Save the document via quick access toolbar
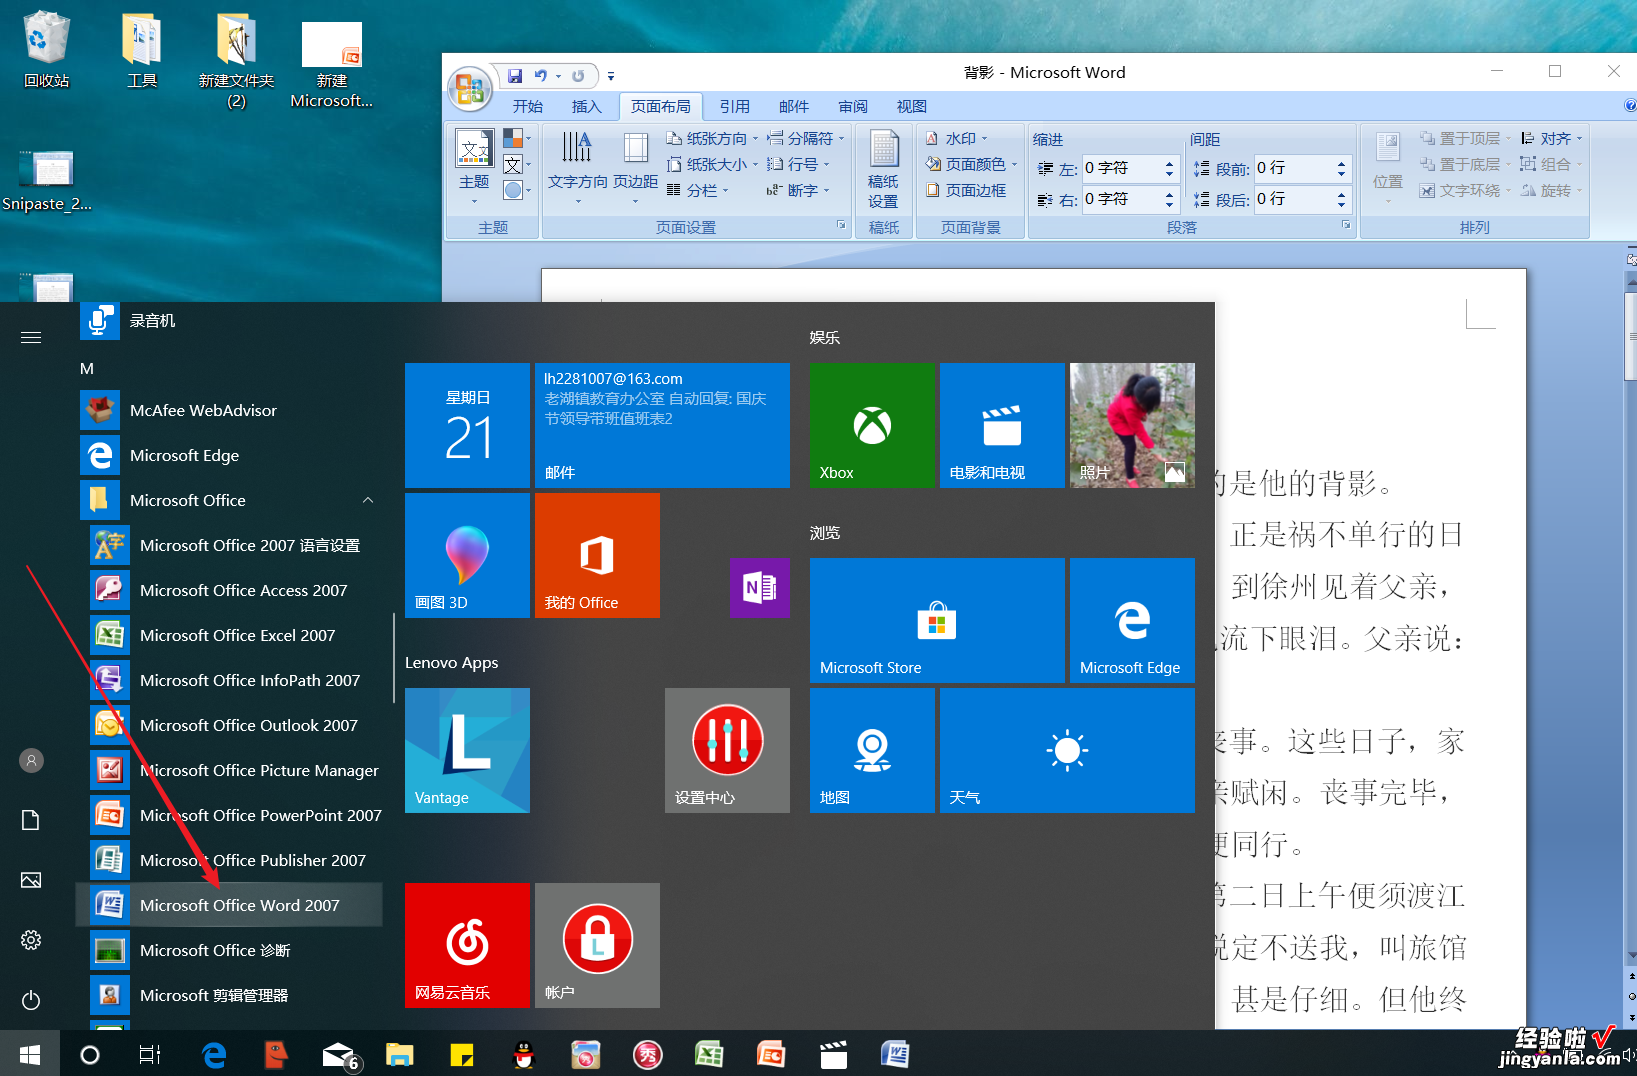Screen dimensions: 1637x1076 point(515,75)
